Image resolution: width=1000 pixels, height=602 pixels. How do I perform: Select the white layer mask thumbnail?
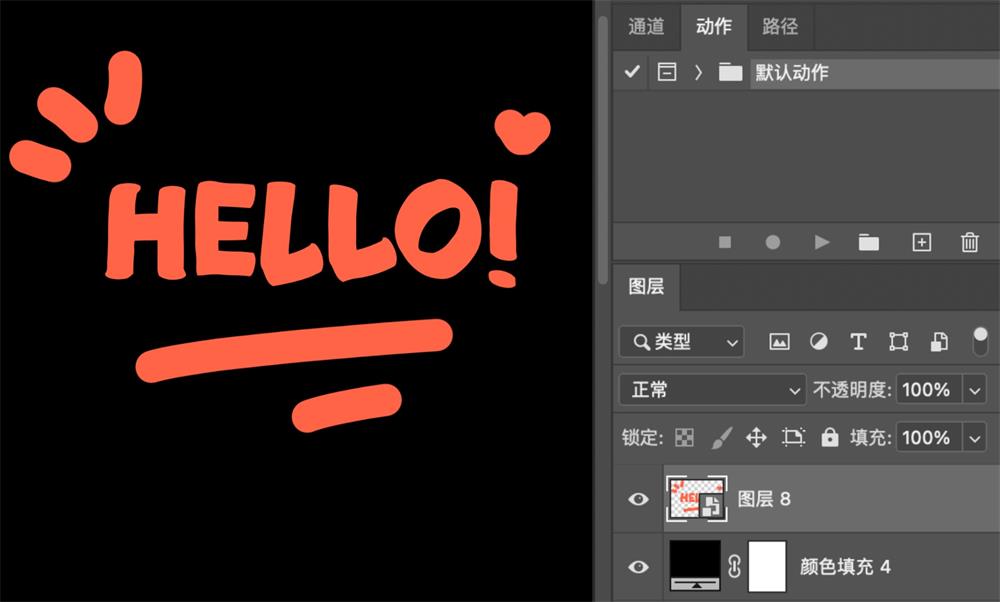(x=767, y=566)
